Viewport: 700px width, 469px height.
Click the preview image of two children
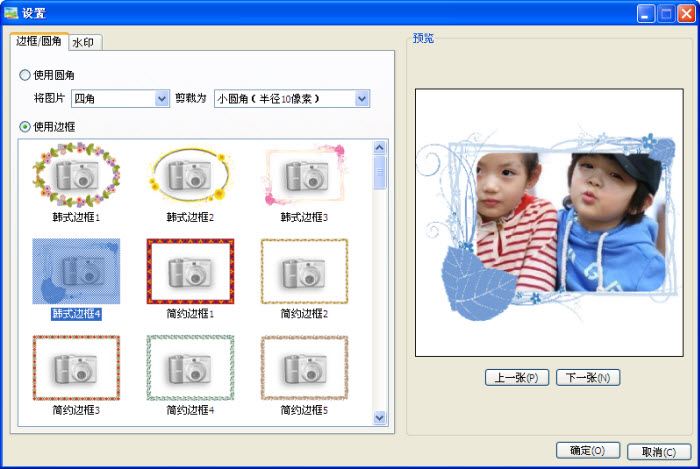click(549, 222)
